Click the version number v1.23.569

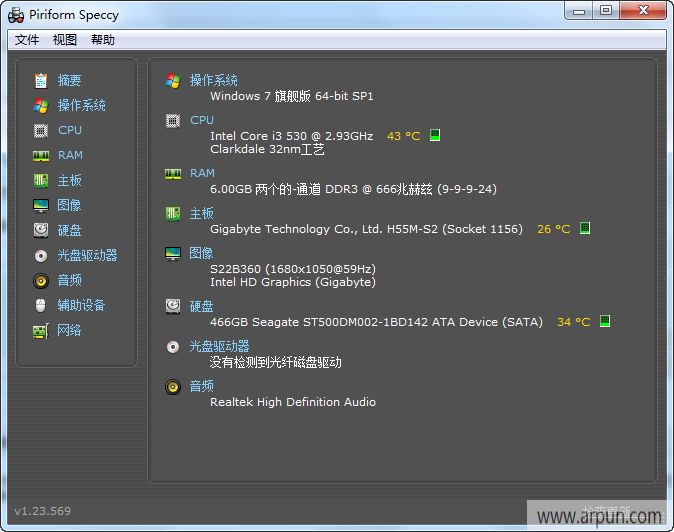[43, 511]
